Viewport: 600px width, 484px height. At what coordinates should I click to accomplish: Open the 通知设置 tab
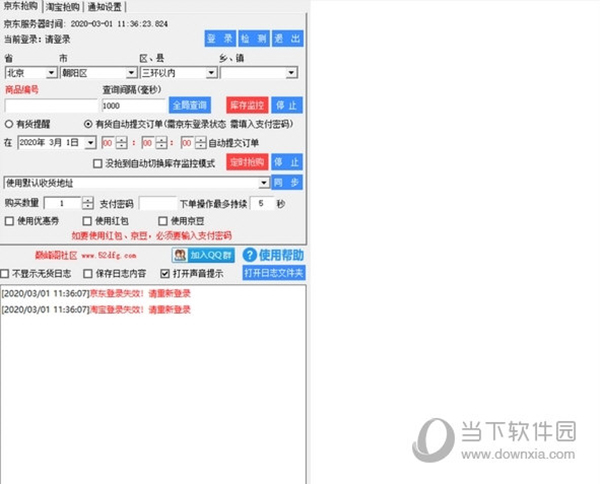tap(104, 7)
